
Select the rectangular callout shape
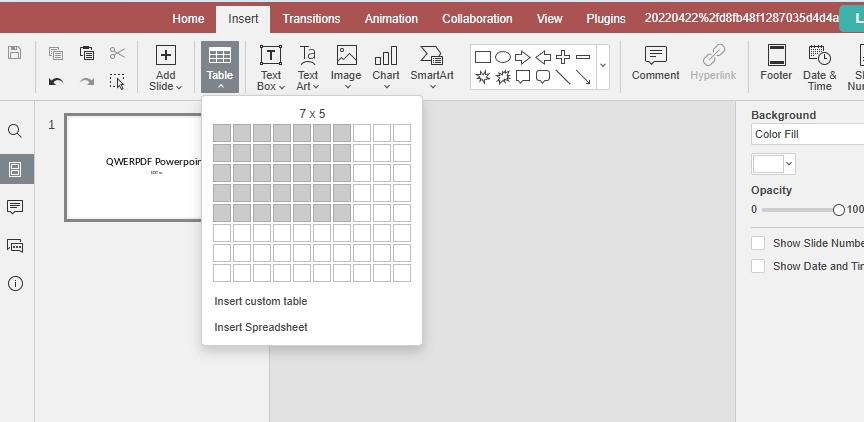[x=522, y=77]
